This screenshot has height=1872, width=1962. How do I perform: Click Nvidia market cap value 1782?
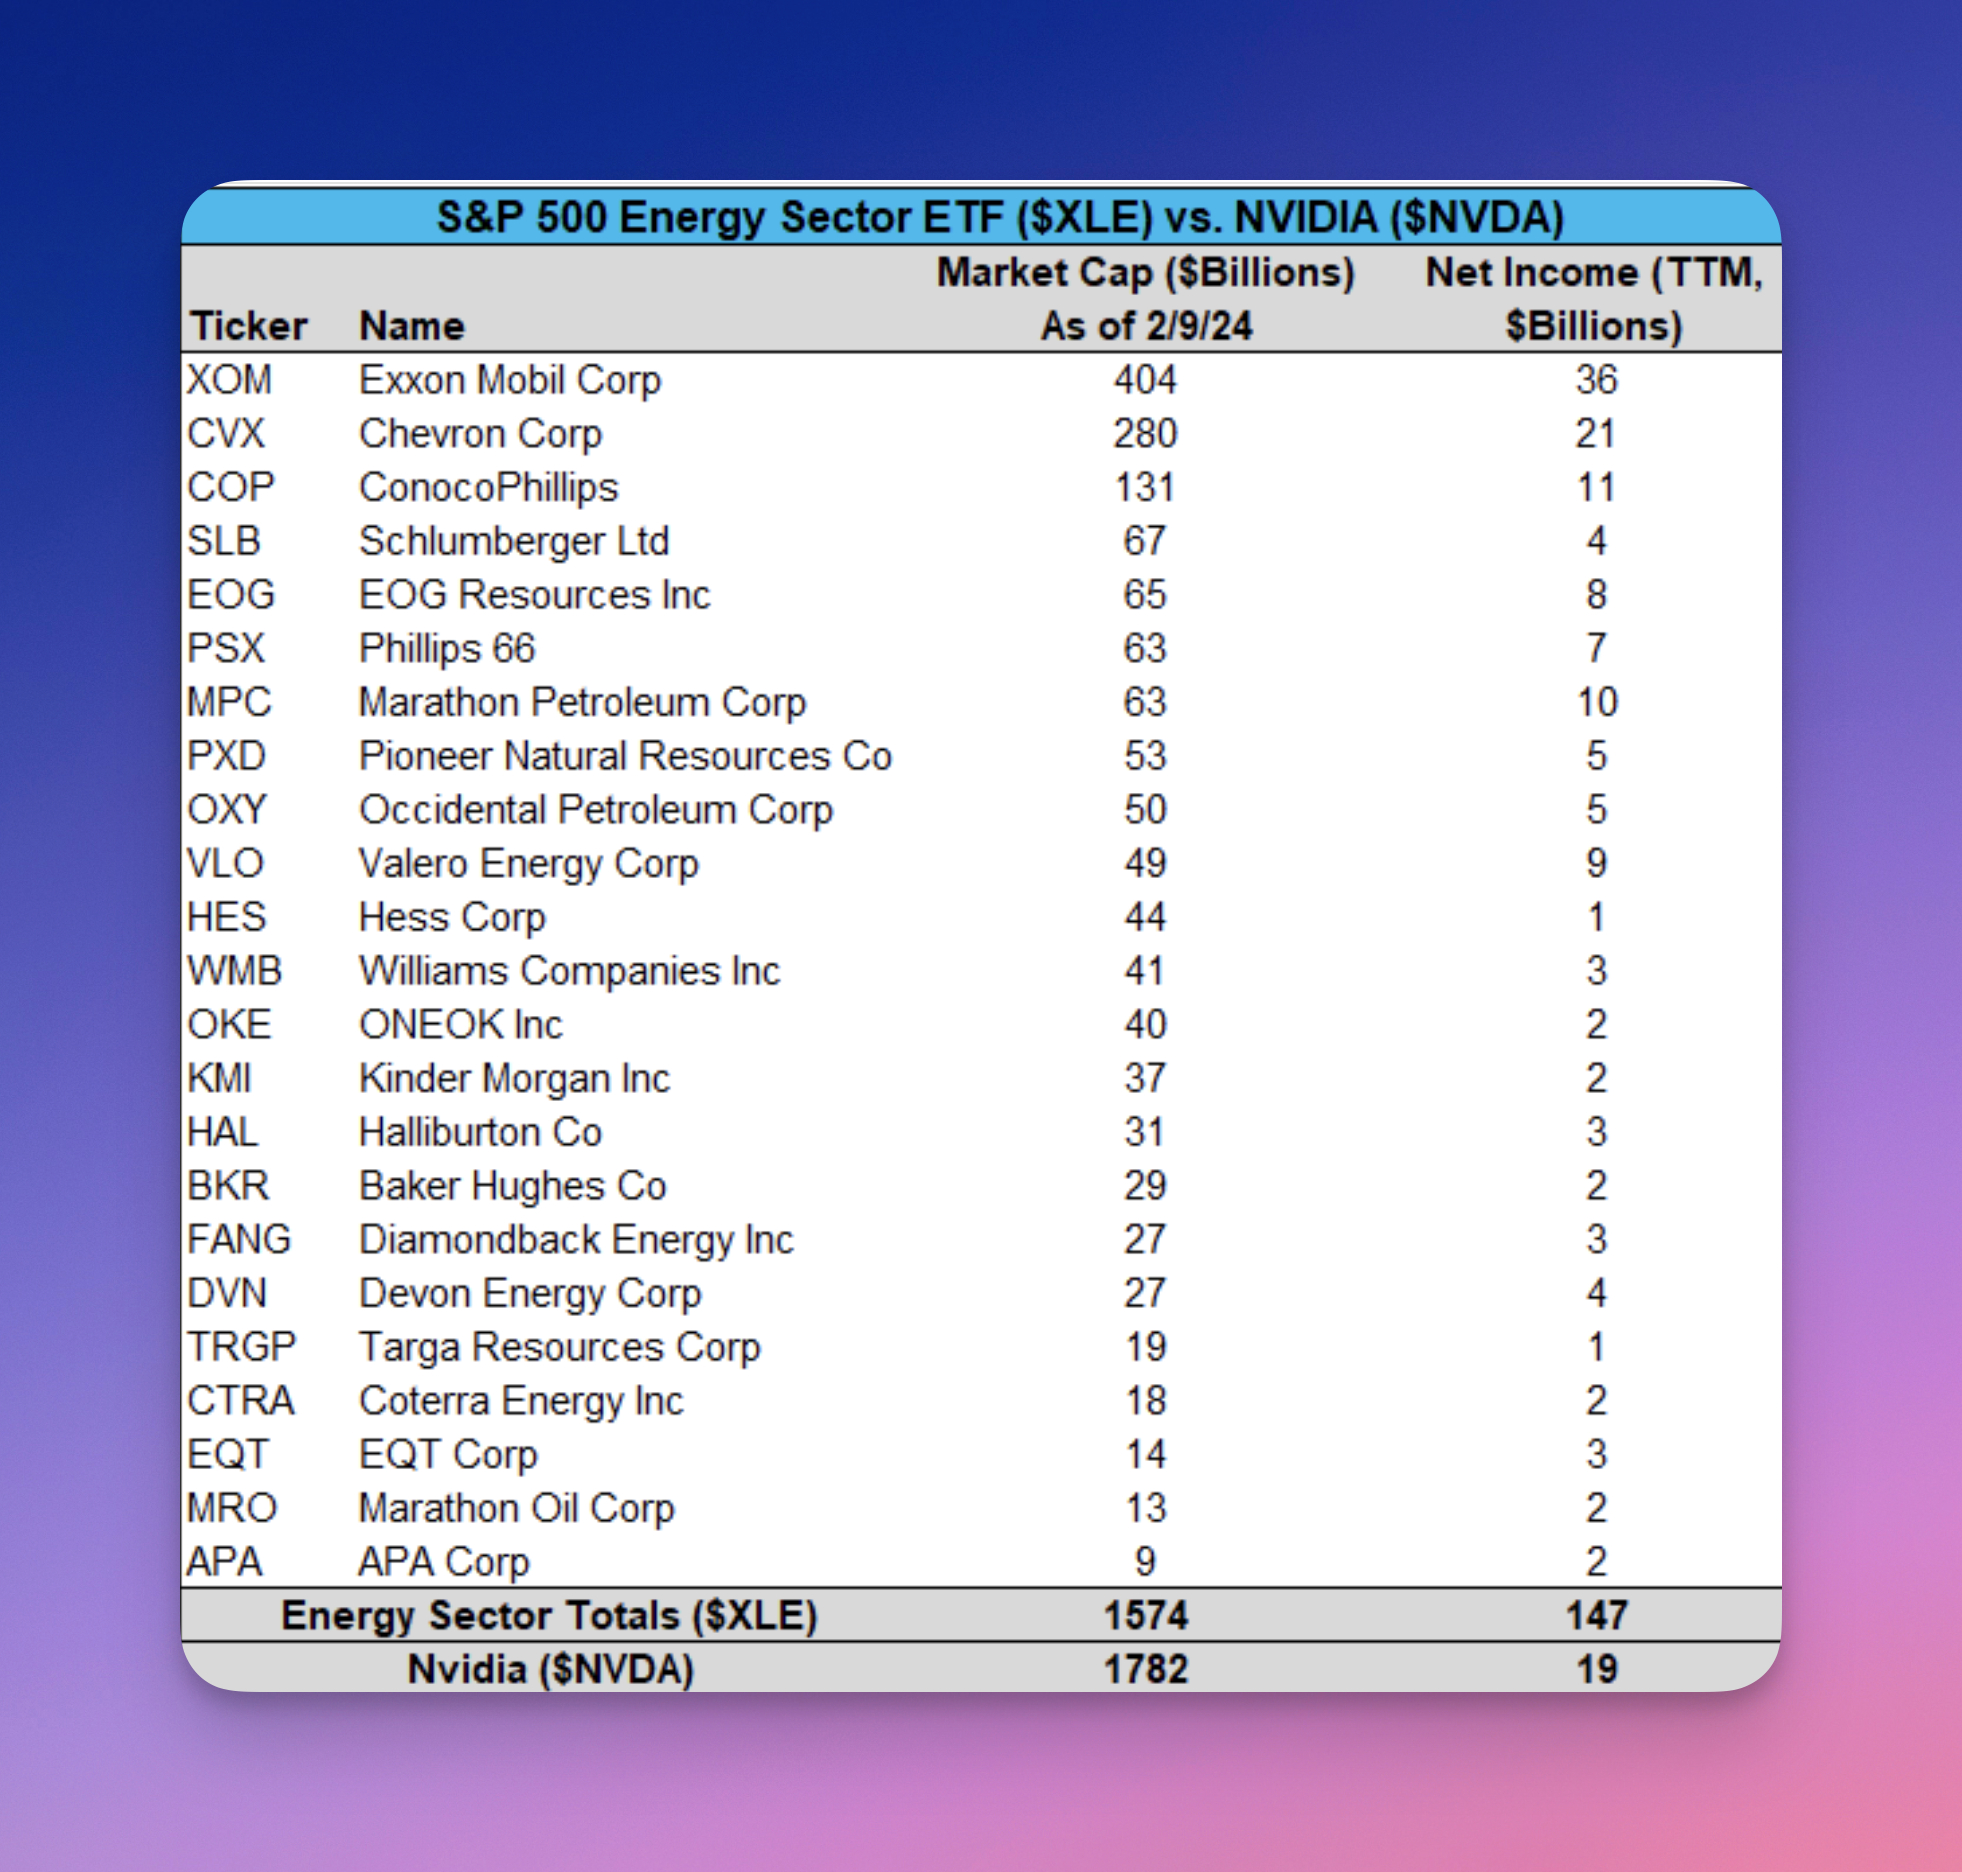[x=1146, y=1670]
